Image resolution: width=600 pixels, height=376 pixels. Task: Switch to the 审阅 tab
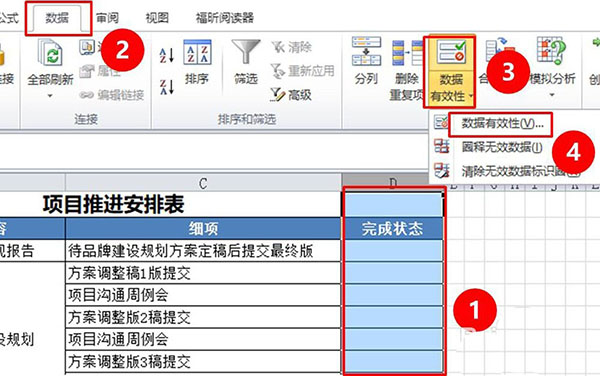coord(107,18)
